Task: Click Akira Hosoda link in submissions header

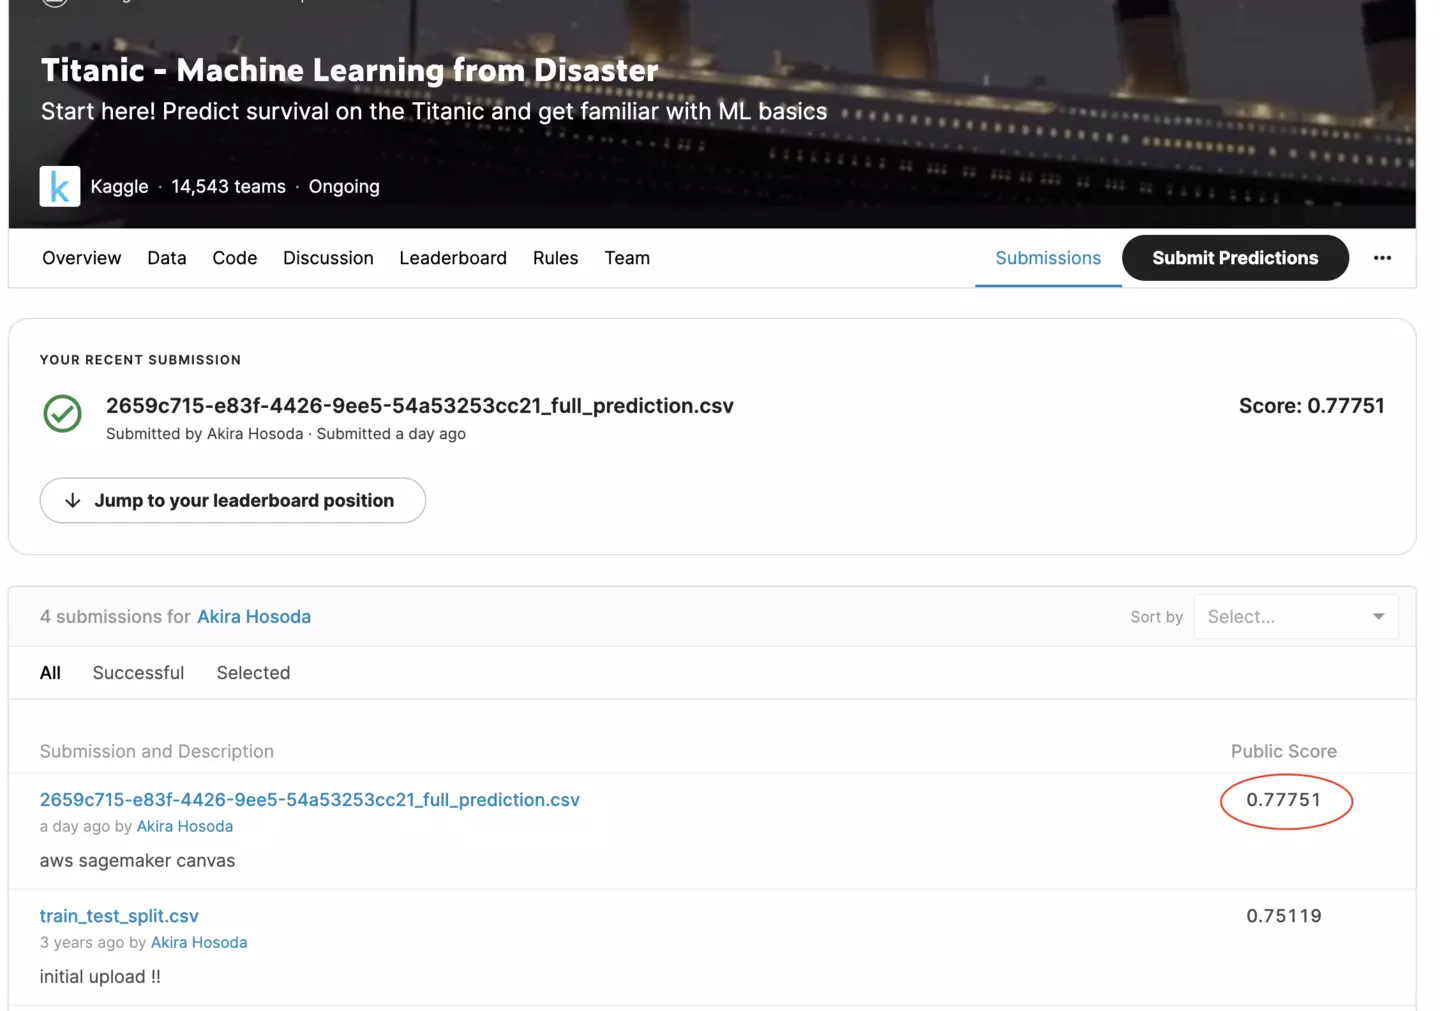Action: pos(254,617)
